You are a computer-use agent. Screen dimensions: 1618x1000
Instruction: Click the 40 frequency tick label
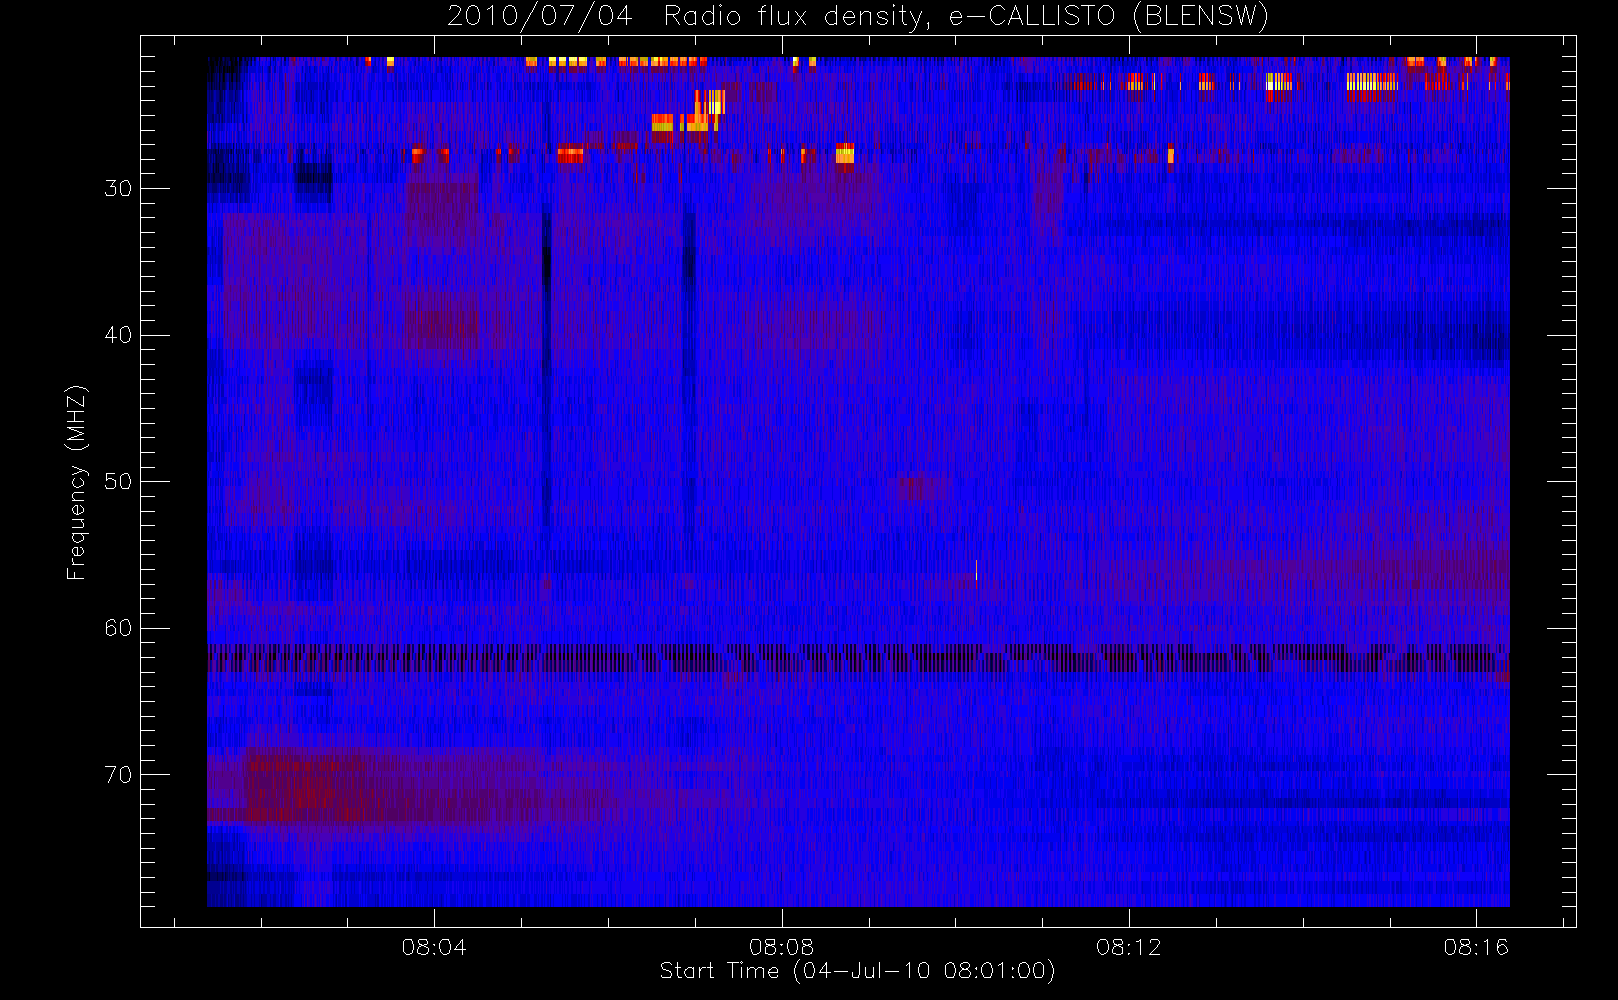click(118, 335)
